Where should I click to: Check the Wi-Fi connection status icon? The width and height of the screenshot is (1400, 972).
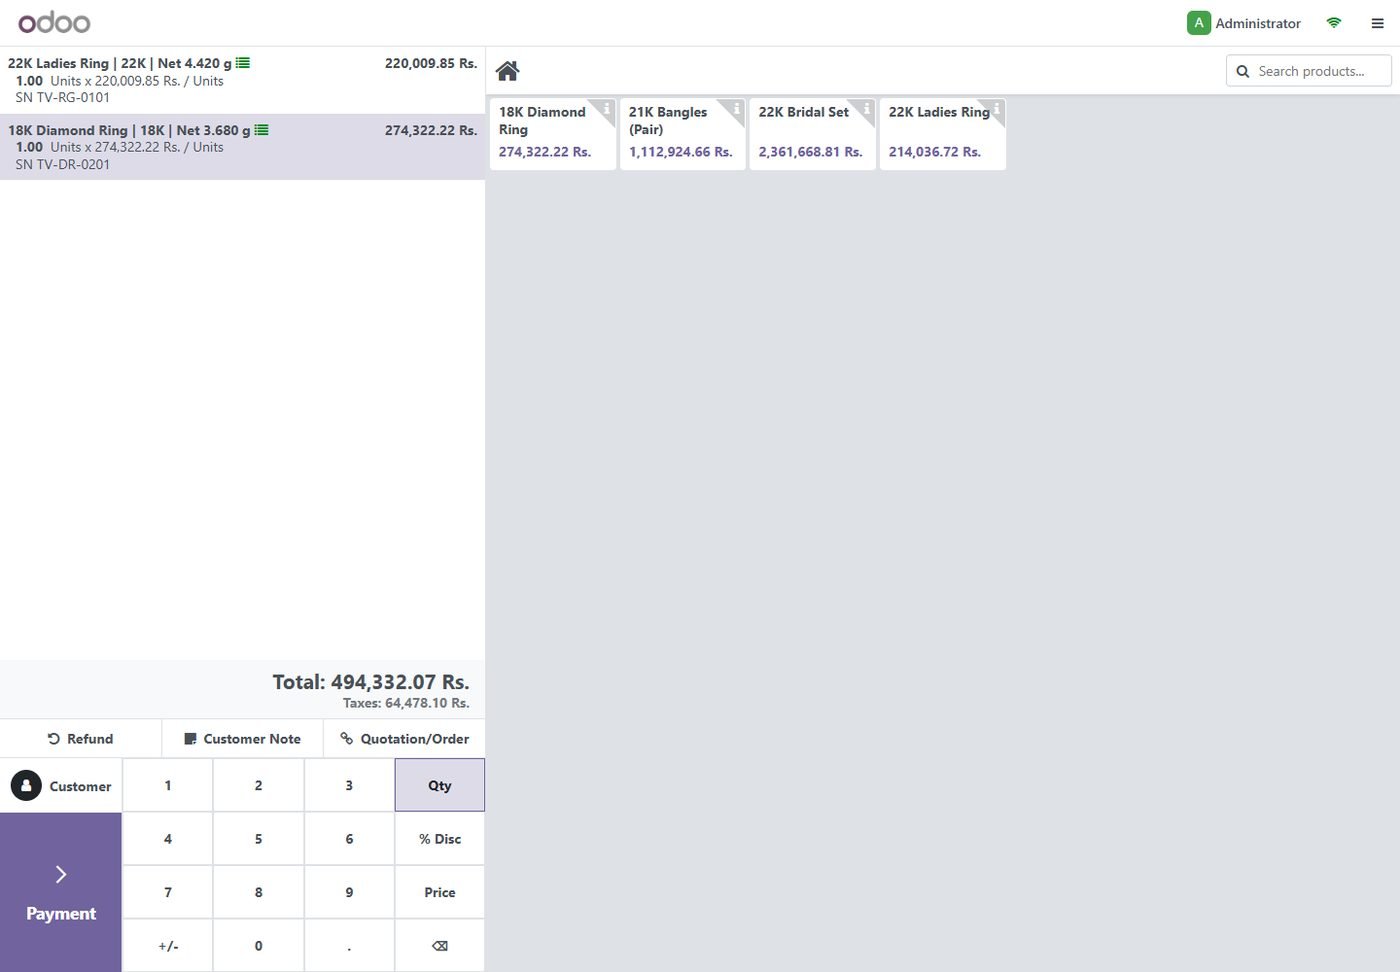pos(1333,23)
